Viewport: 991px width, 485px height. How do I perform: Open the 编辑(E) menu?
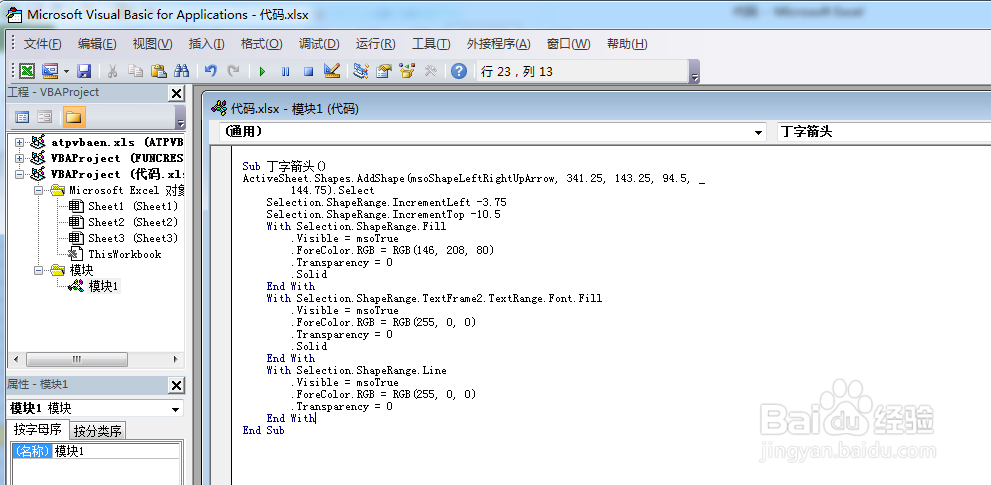97,44
